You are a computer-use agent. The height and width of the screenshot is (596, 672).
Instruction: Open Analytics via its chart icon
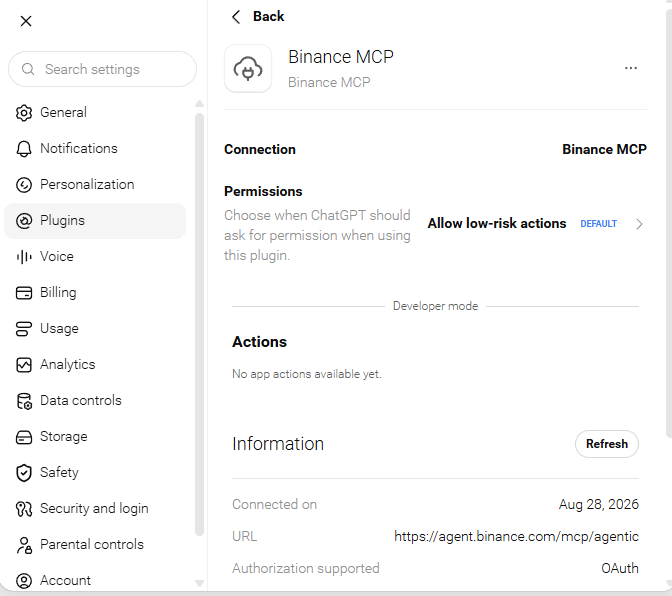point(24,365)
